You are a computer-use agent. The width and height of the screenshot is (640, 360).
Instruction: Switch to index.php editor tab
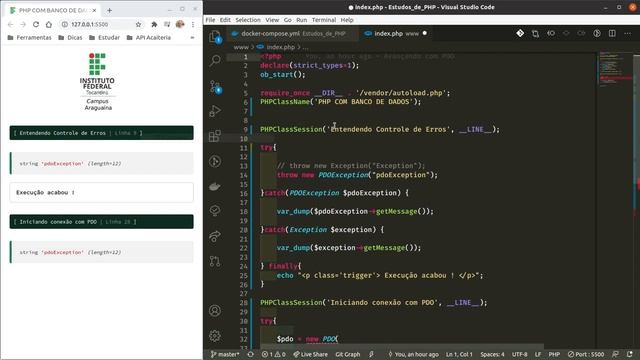pos(396,33)
